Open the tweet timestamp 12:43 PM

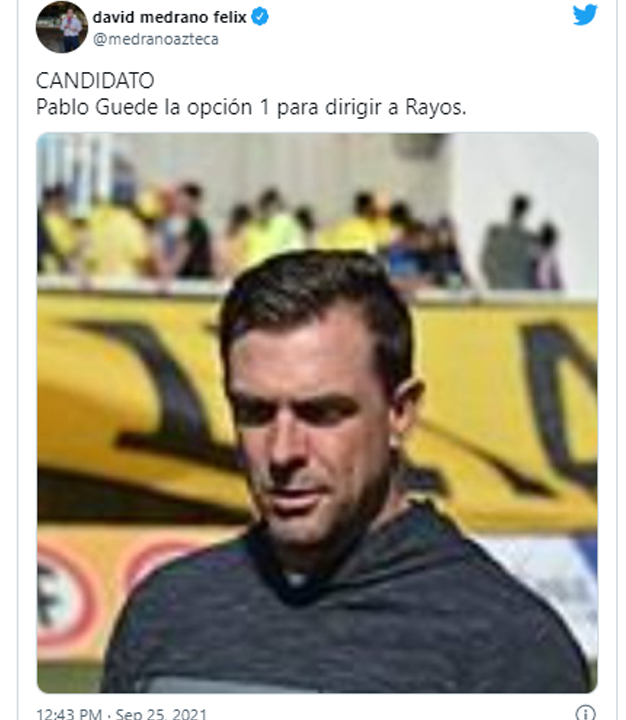69,714
